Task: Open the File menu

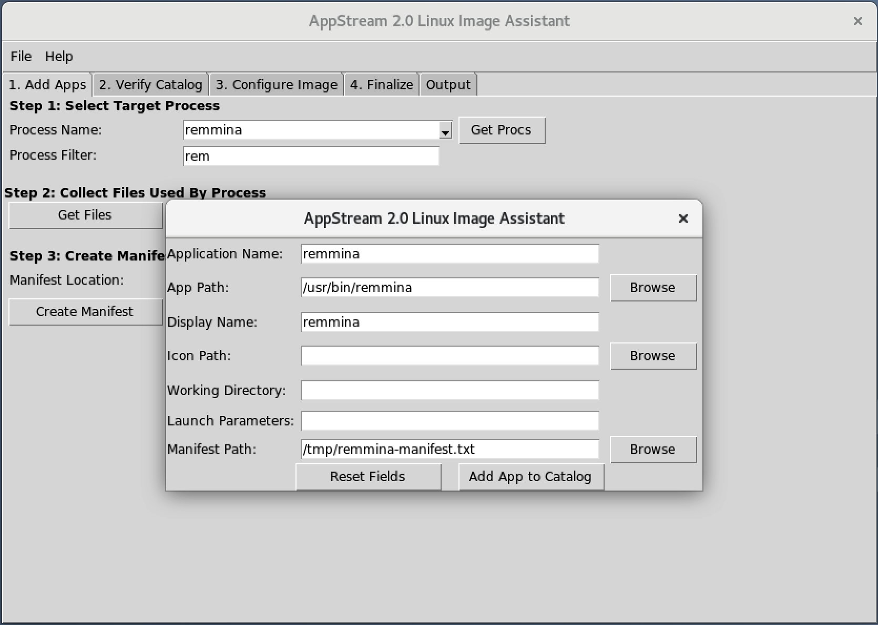Action: [20, 56]
